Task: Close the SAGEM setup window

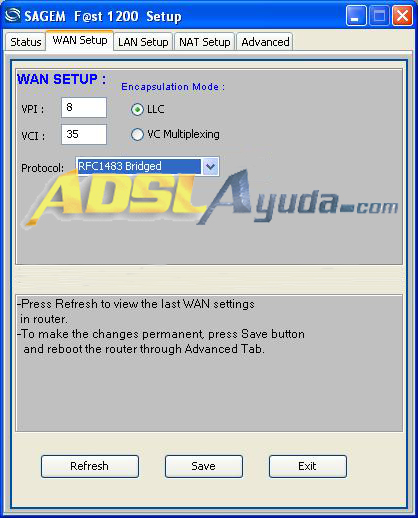Action: pos(402,15)
